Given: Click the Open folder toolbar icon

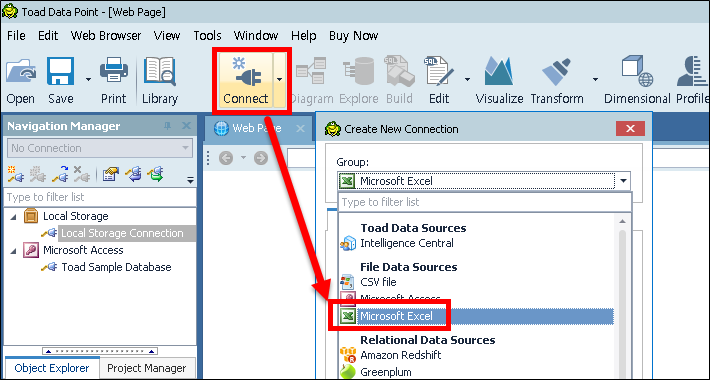Looking at the screenshot, I should click(x=20, y=72).
